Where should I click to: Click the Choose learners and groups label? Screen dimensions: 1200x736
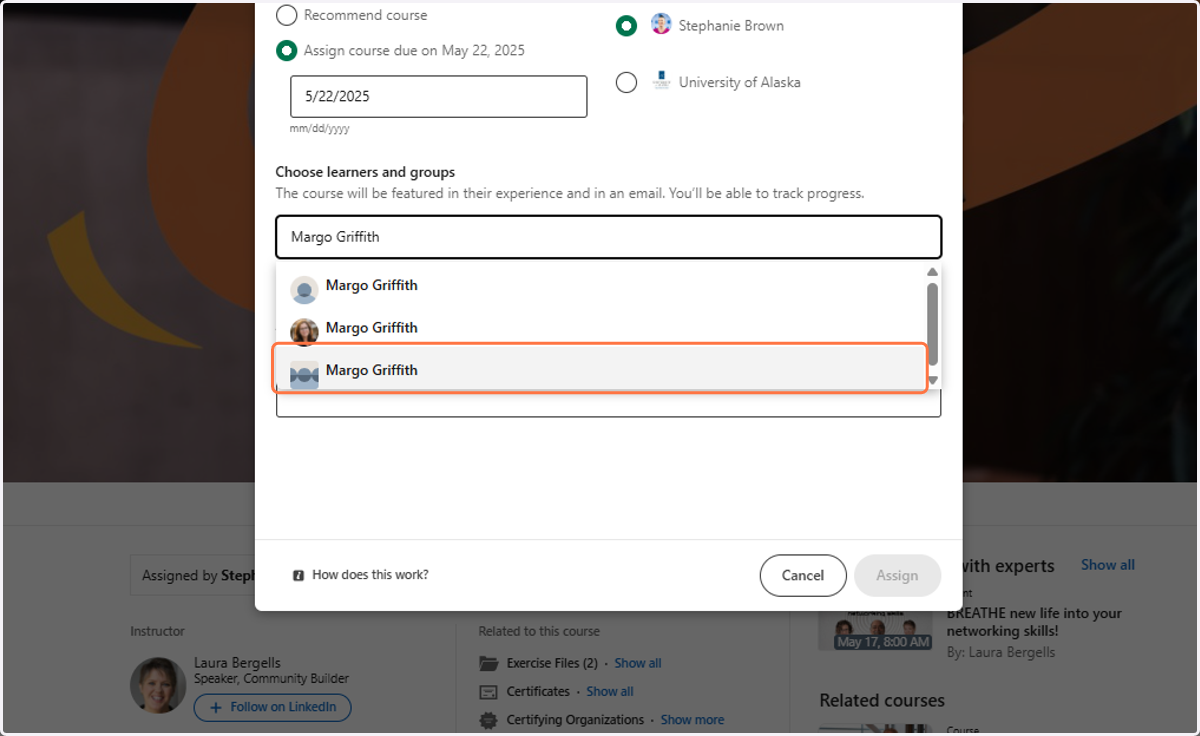pos(365,172)
